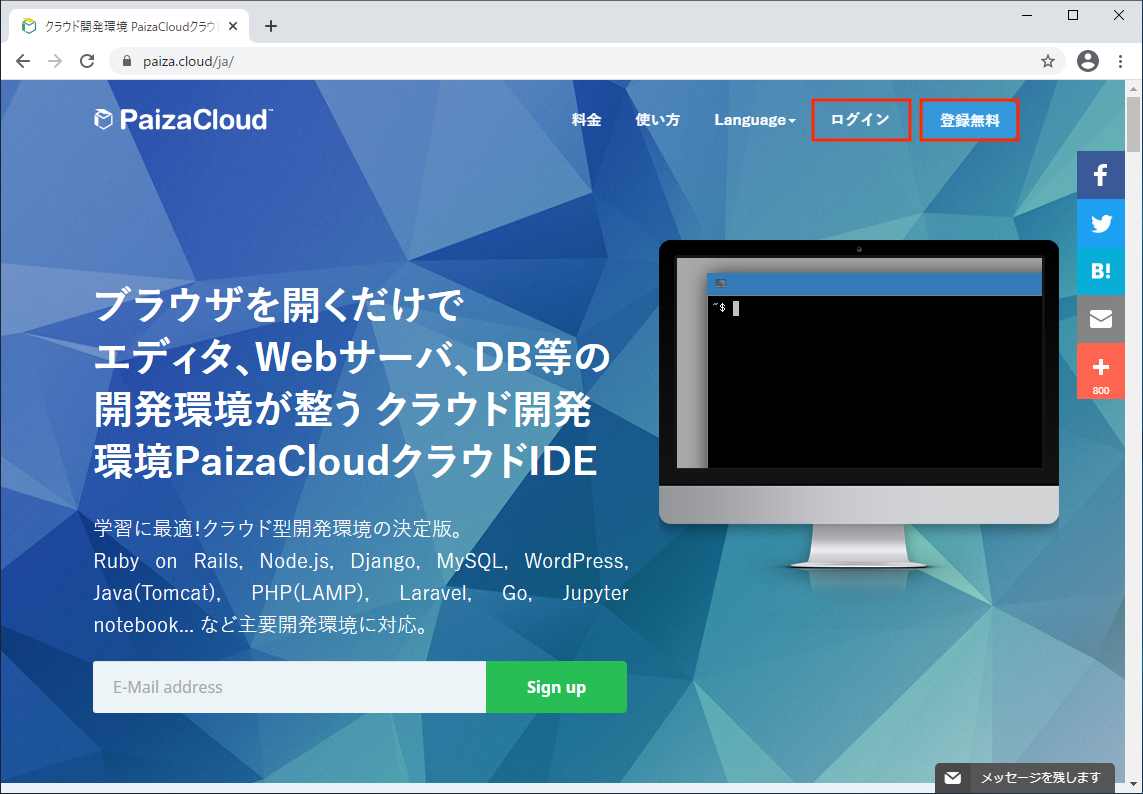The height and width of the screenshot is (794, 1143).
Task: Reload the page with refresh icon
Action: click(87, 61)
